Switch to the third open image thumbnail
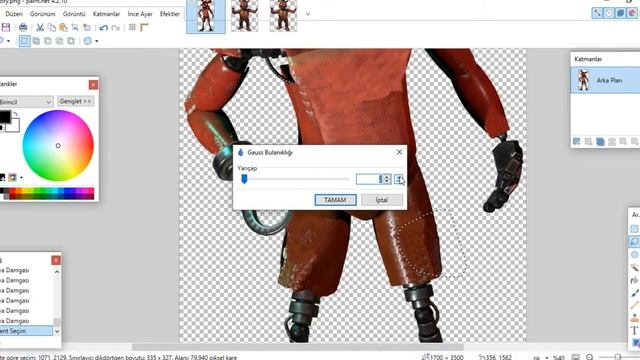Screen dimensions: 640x360 click(283, 16)
